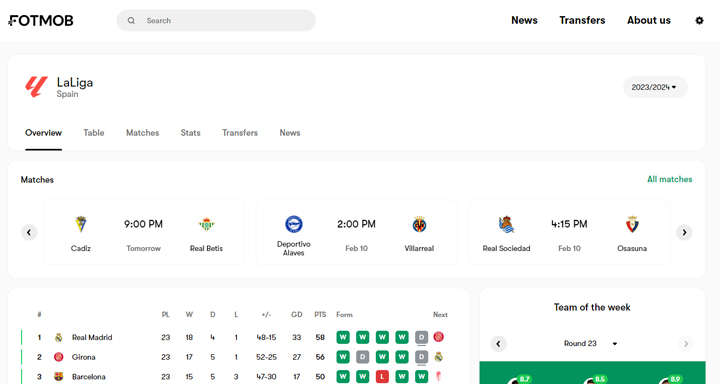Click the Form column header
Viewport: 720px width, 384px height.
pos(344,315)
